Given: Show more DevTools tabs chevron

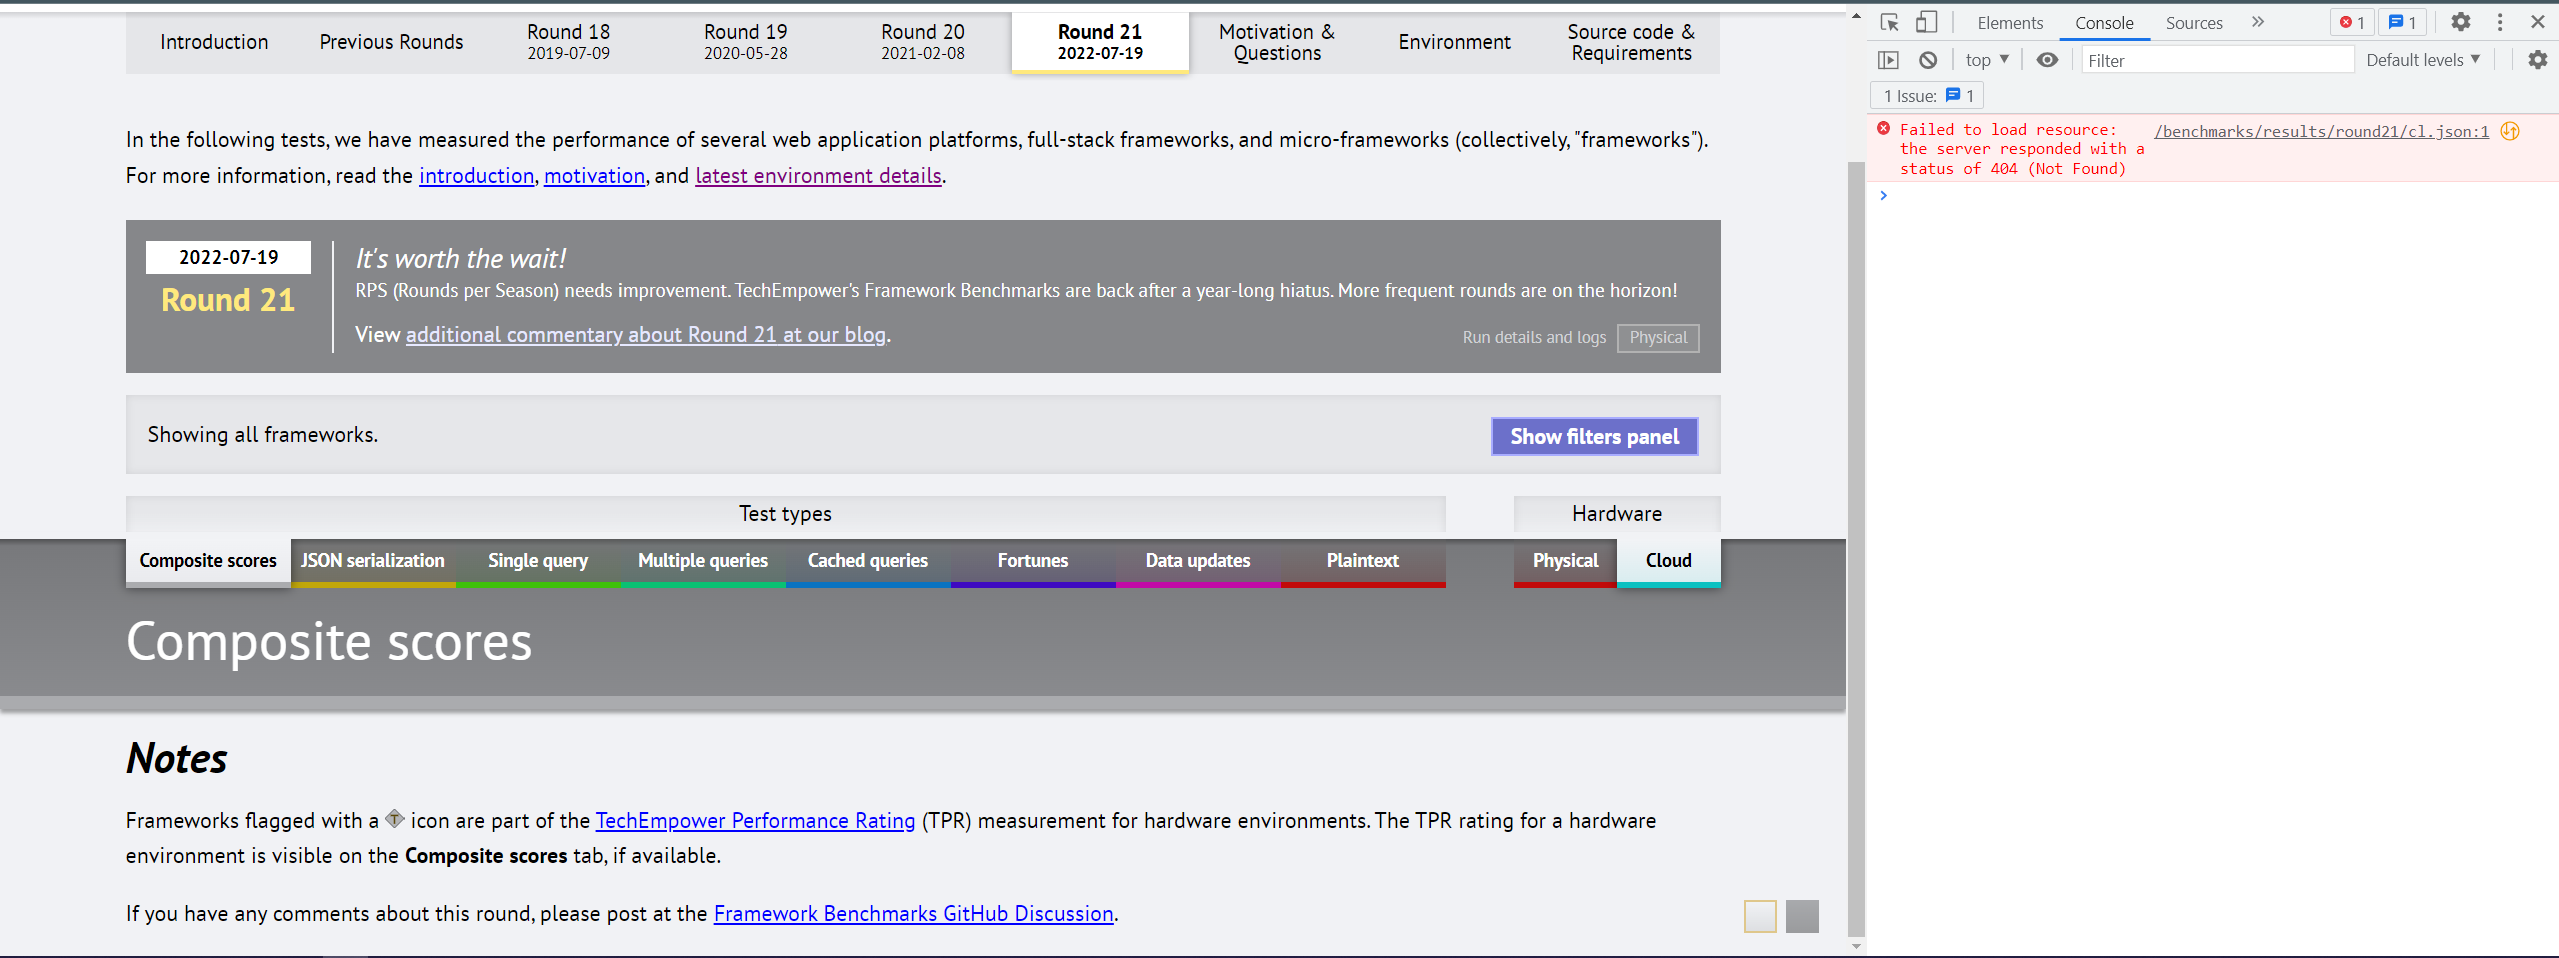Looking at the screenshot, I should click(2258, 22).
